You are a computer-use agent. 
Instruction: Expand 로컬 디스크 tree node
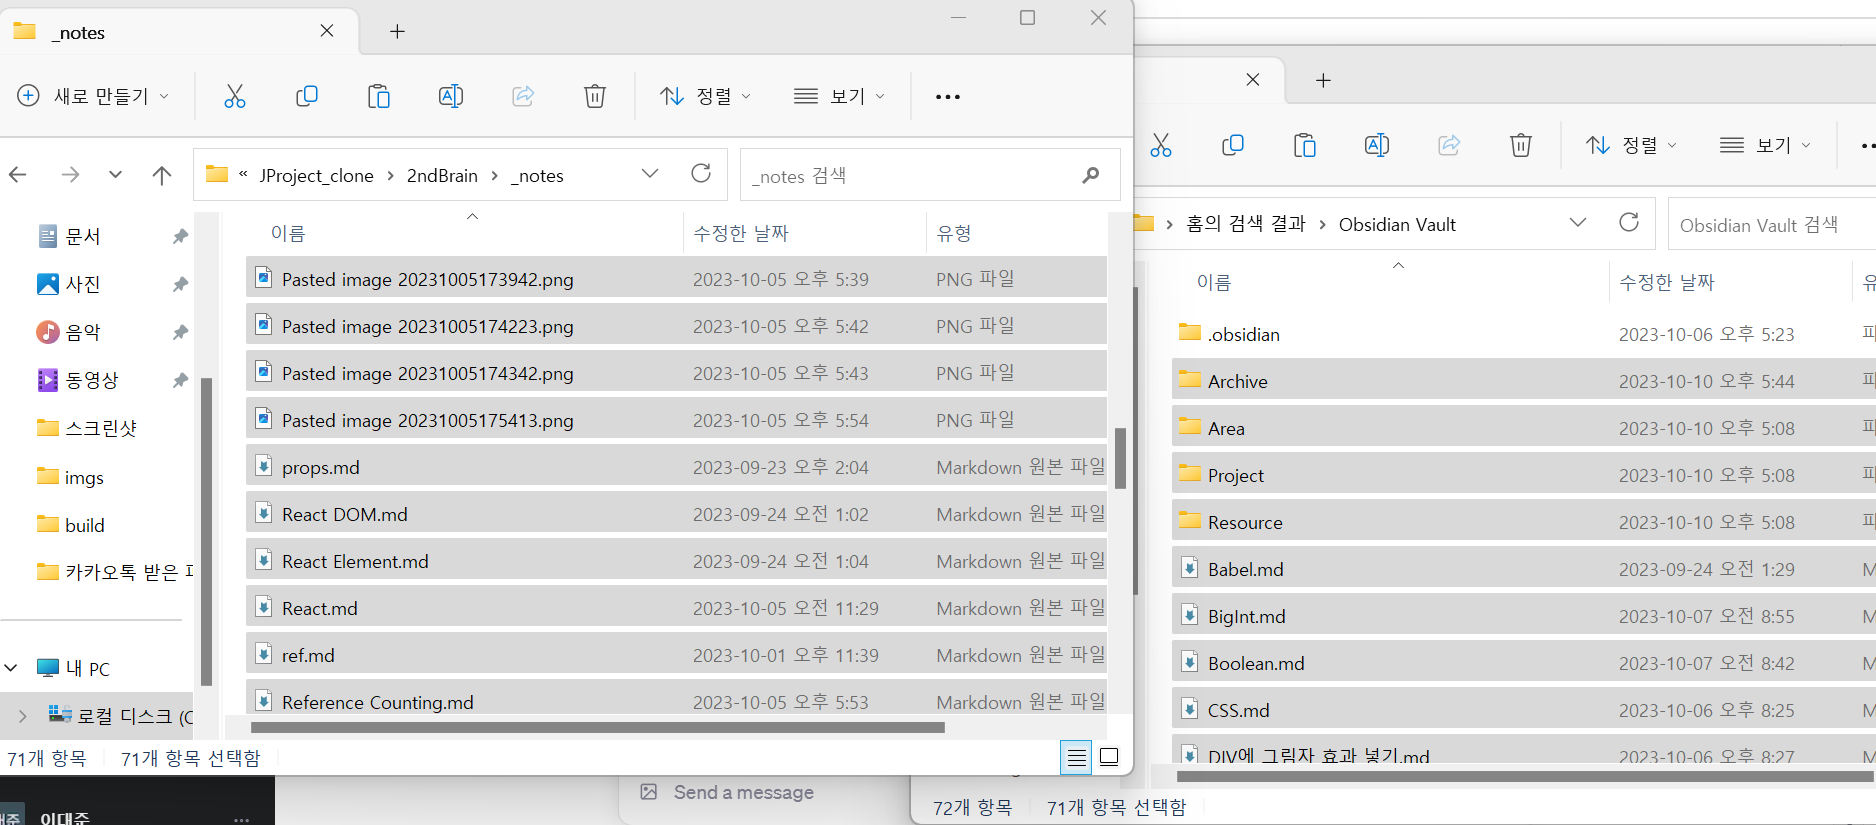pos(22,716)
